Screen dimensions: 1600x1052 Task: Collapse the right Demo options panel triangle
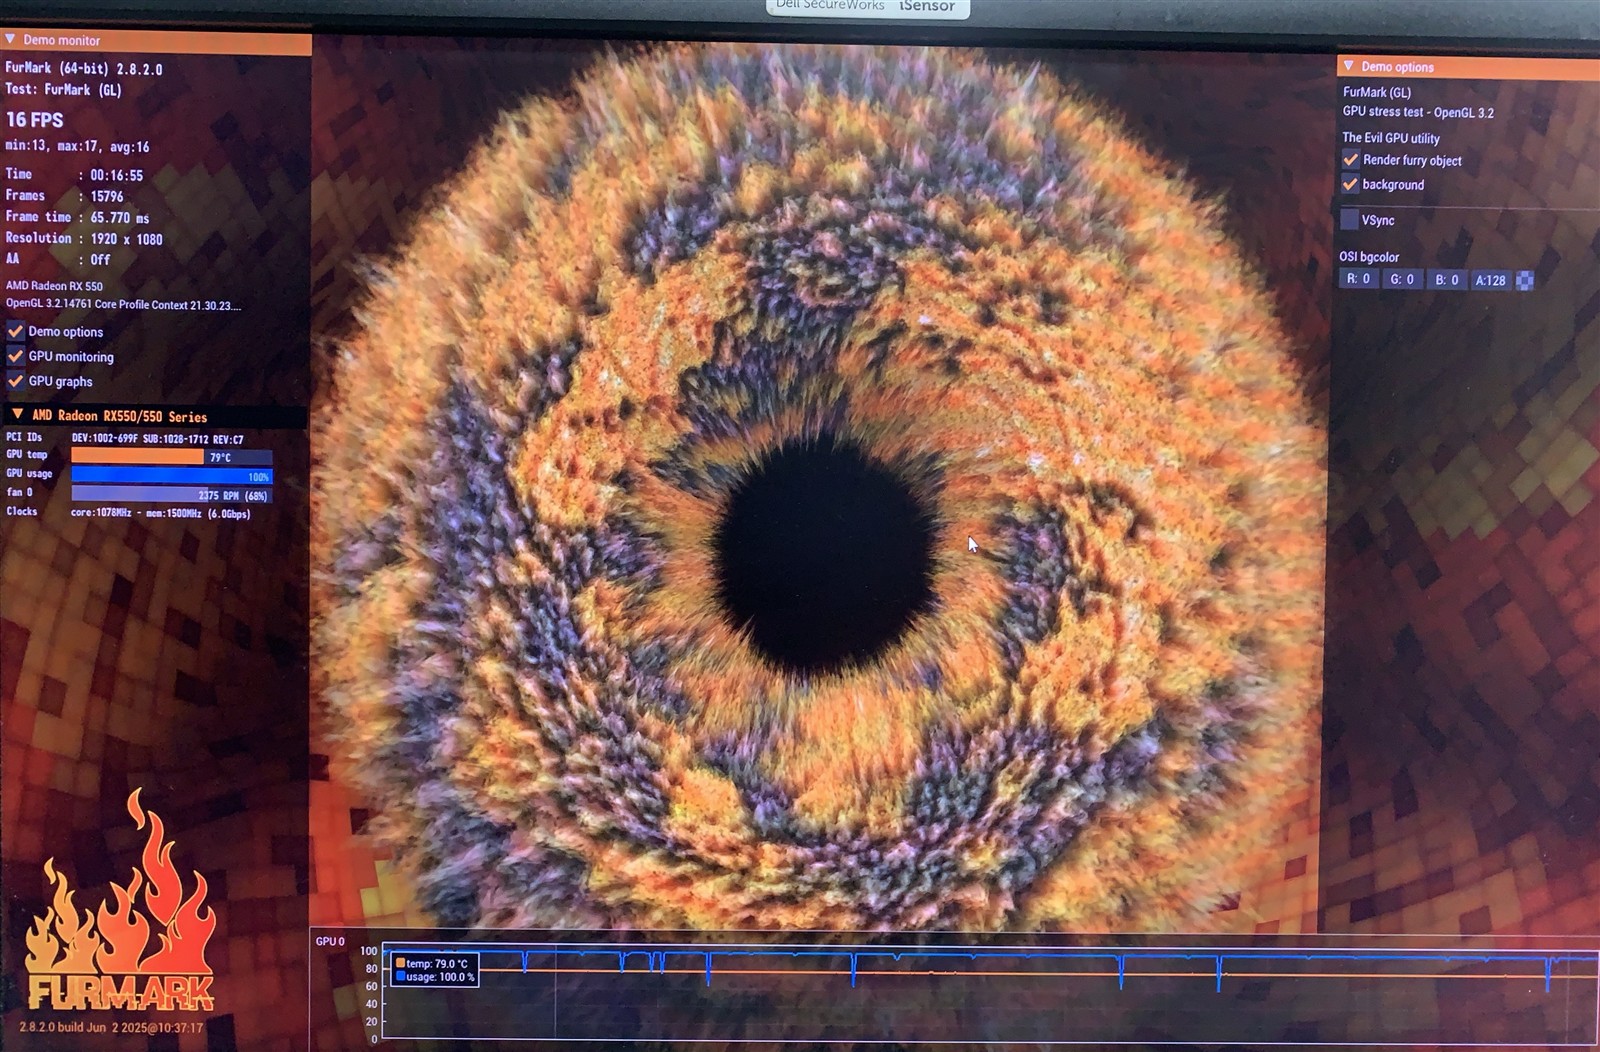point(1348,66)
